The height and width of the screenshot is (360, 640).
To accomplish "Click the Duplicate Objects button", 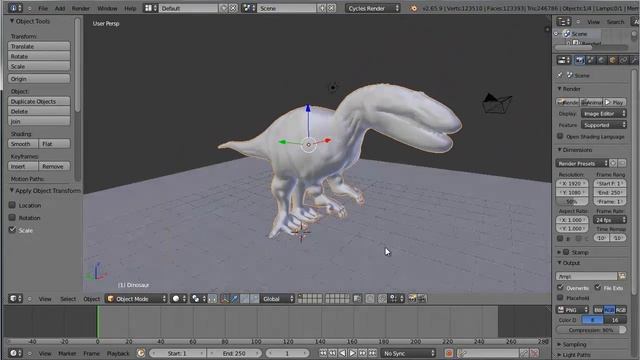I will 39,101.
